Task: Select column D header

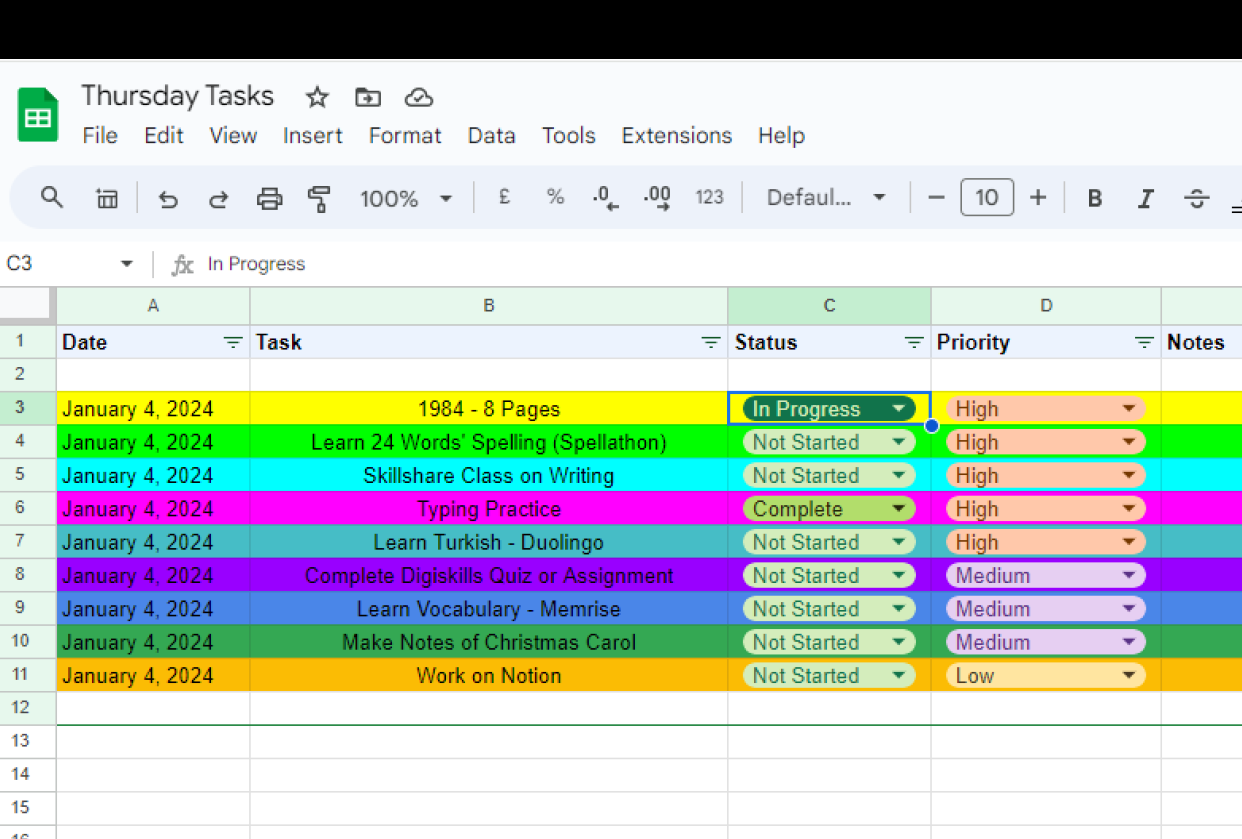Action: point(1046,306)
